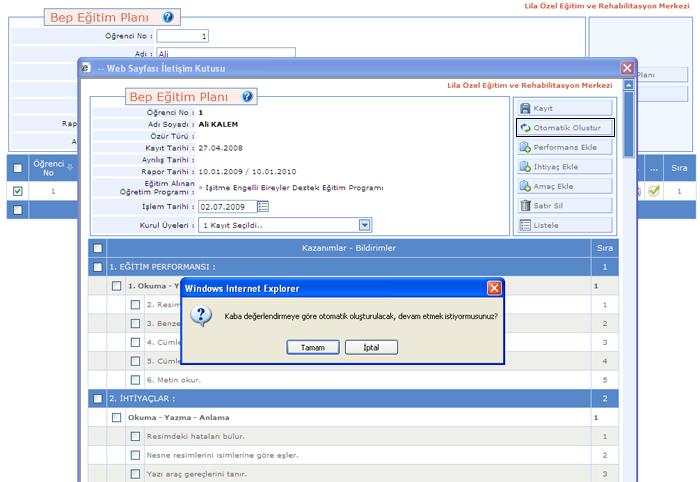
Task: Check the '2. İHTİYAÇLAR' section checkbox
Action: click(97, 399)
